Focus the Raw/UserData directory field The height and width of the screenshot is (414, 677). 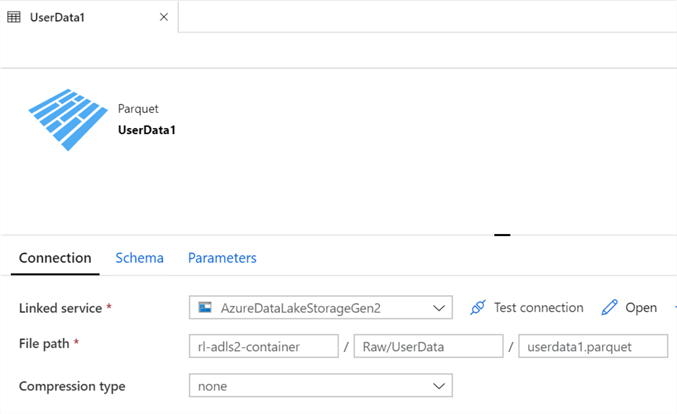pos(428,346)
